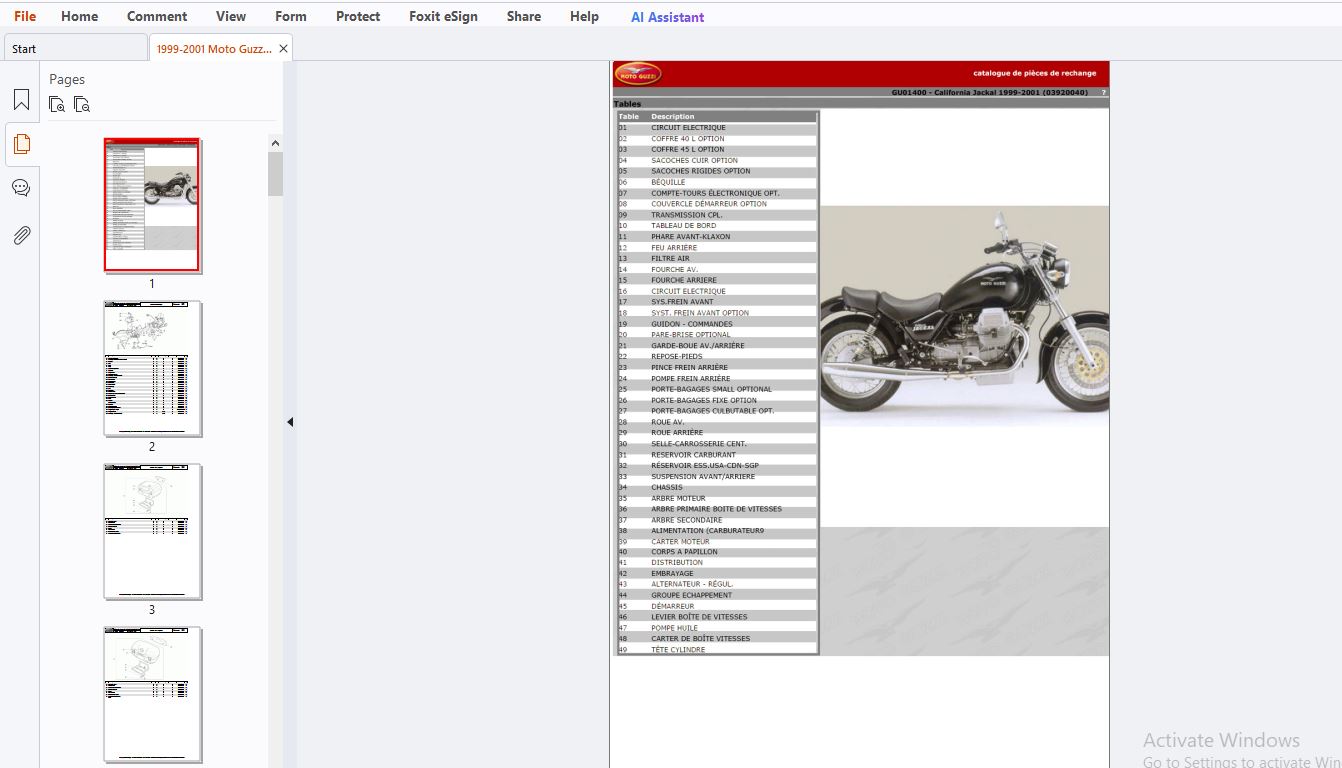The width and height of the screenshot is (1342, 768).
Task: Click GROUPE ECHAPPEMENT entry
Action: point(691,595)
